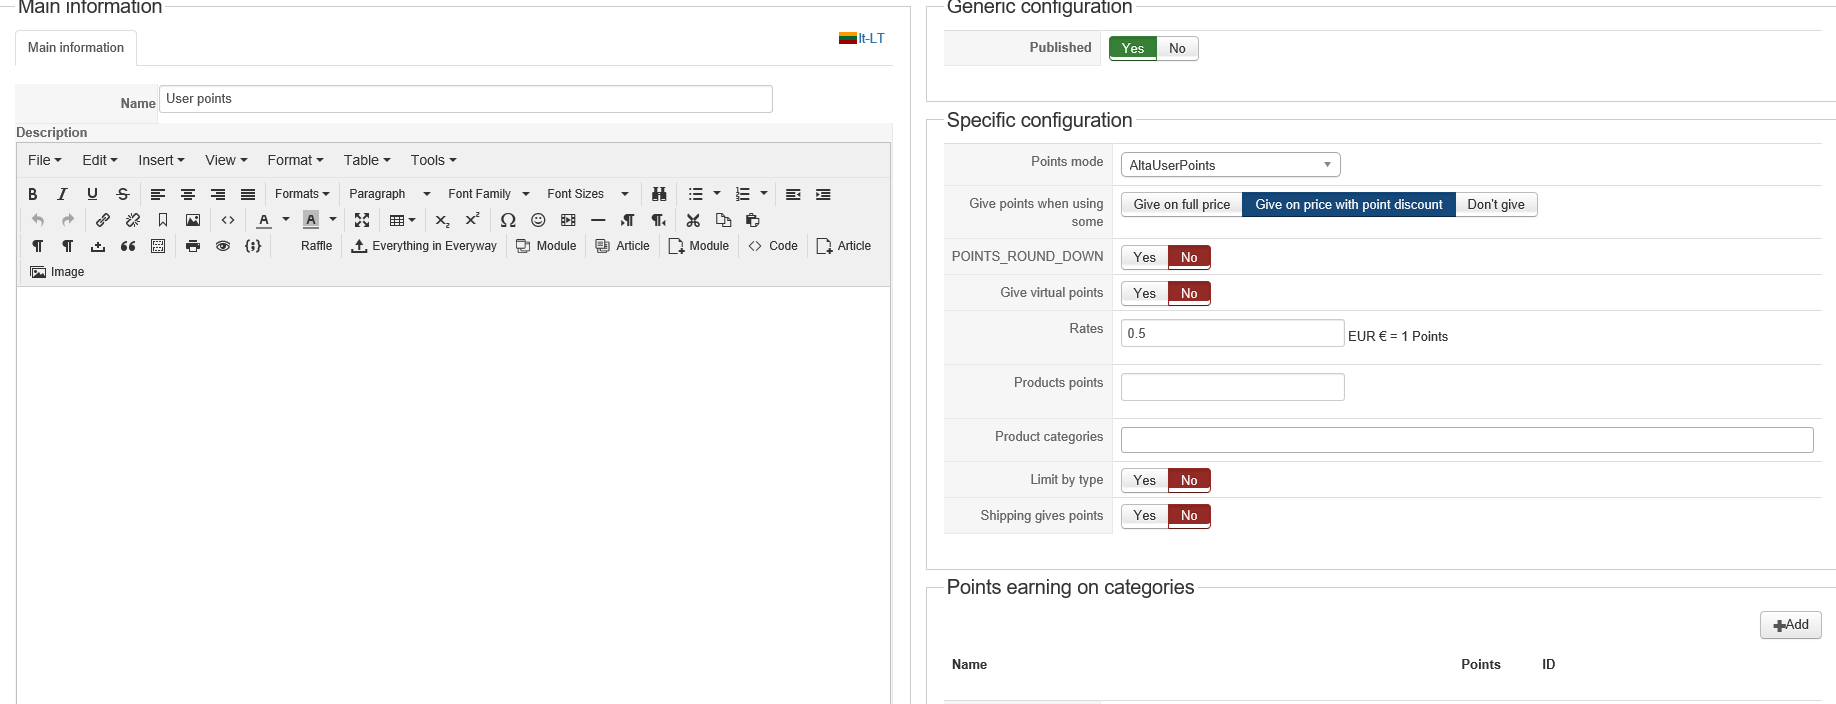The image size is (1836, 704).
Task: Click the insert link chain icon
Action: [103, 220]
